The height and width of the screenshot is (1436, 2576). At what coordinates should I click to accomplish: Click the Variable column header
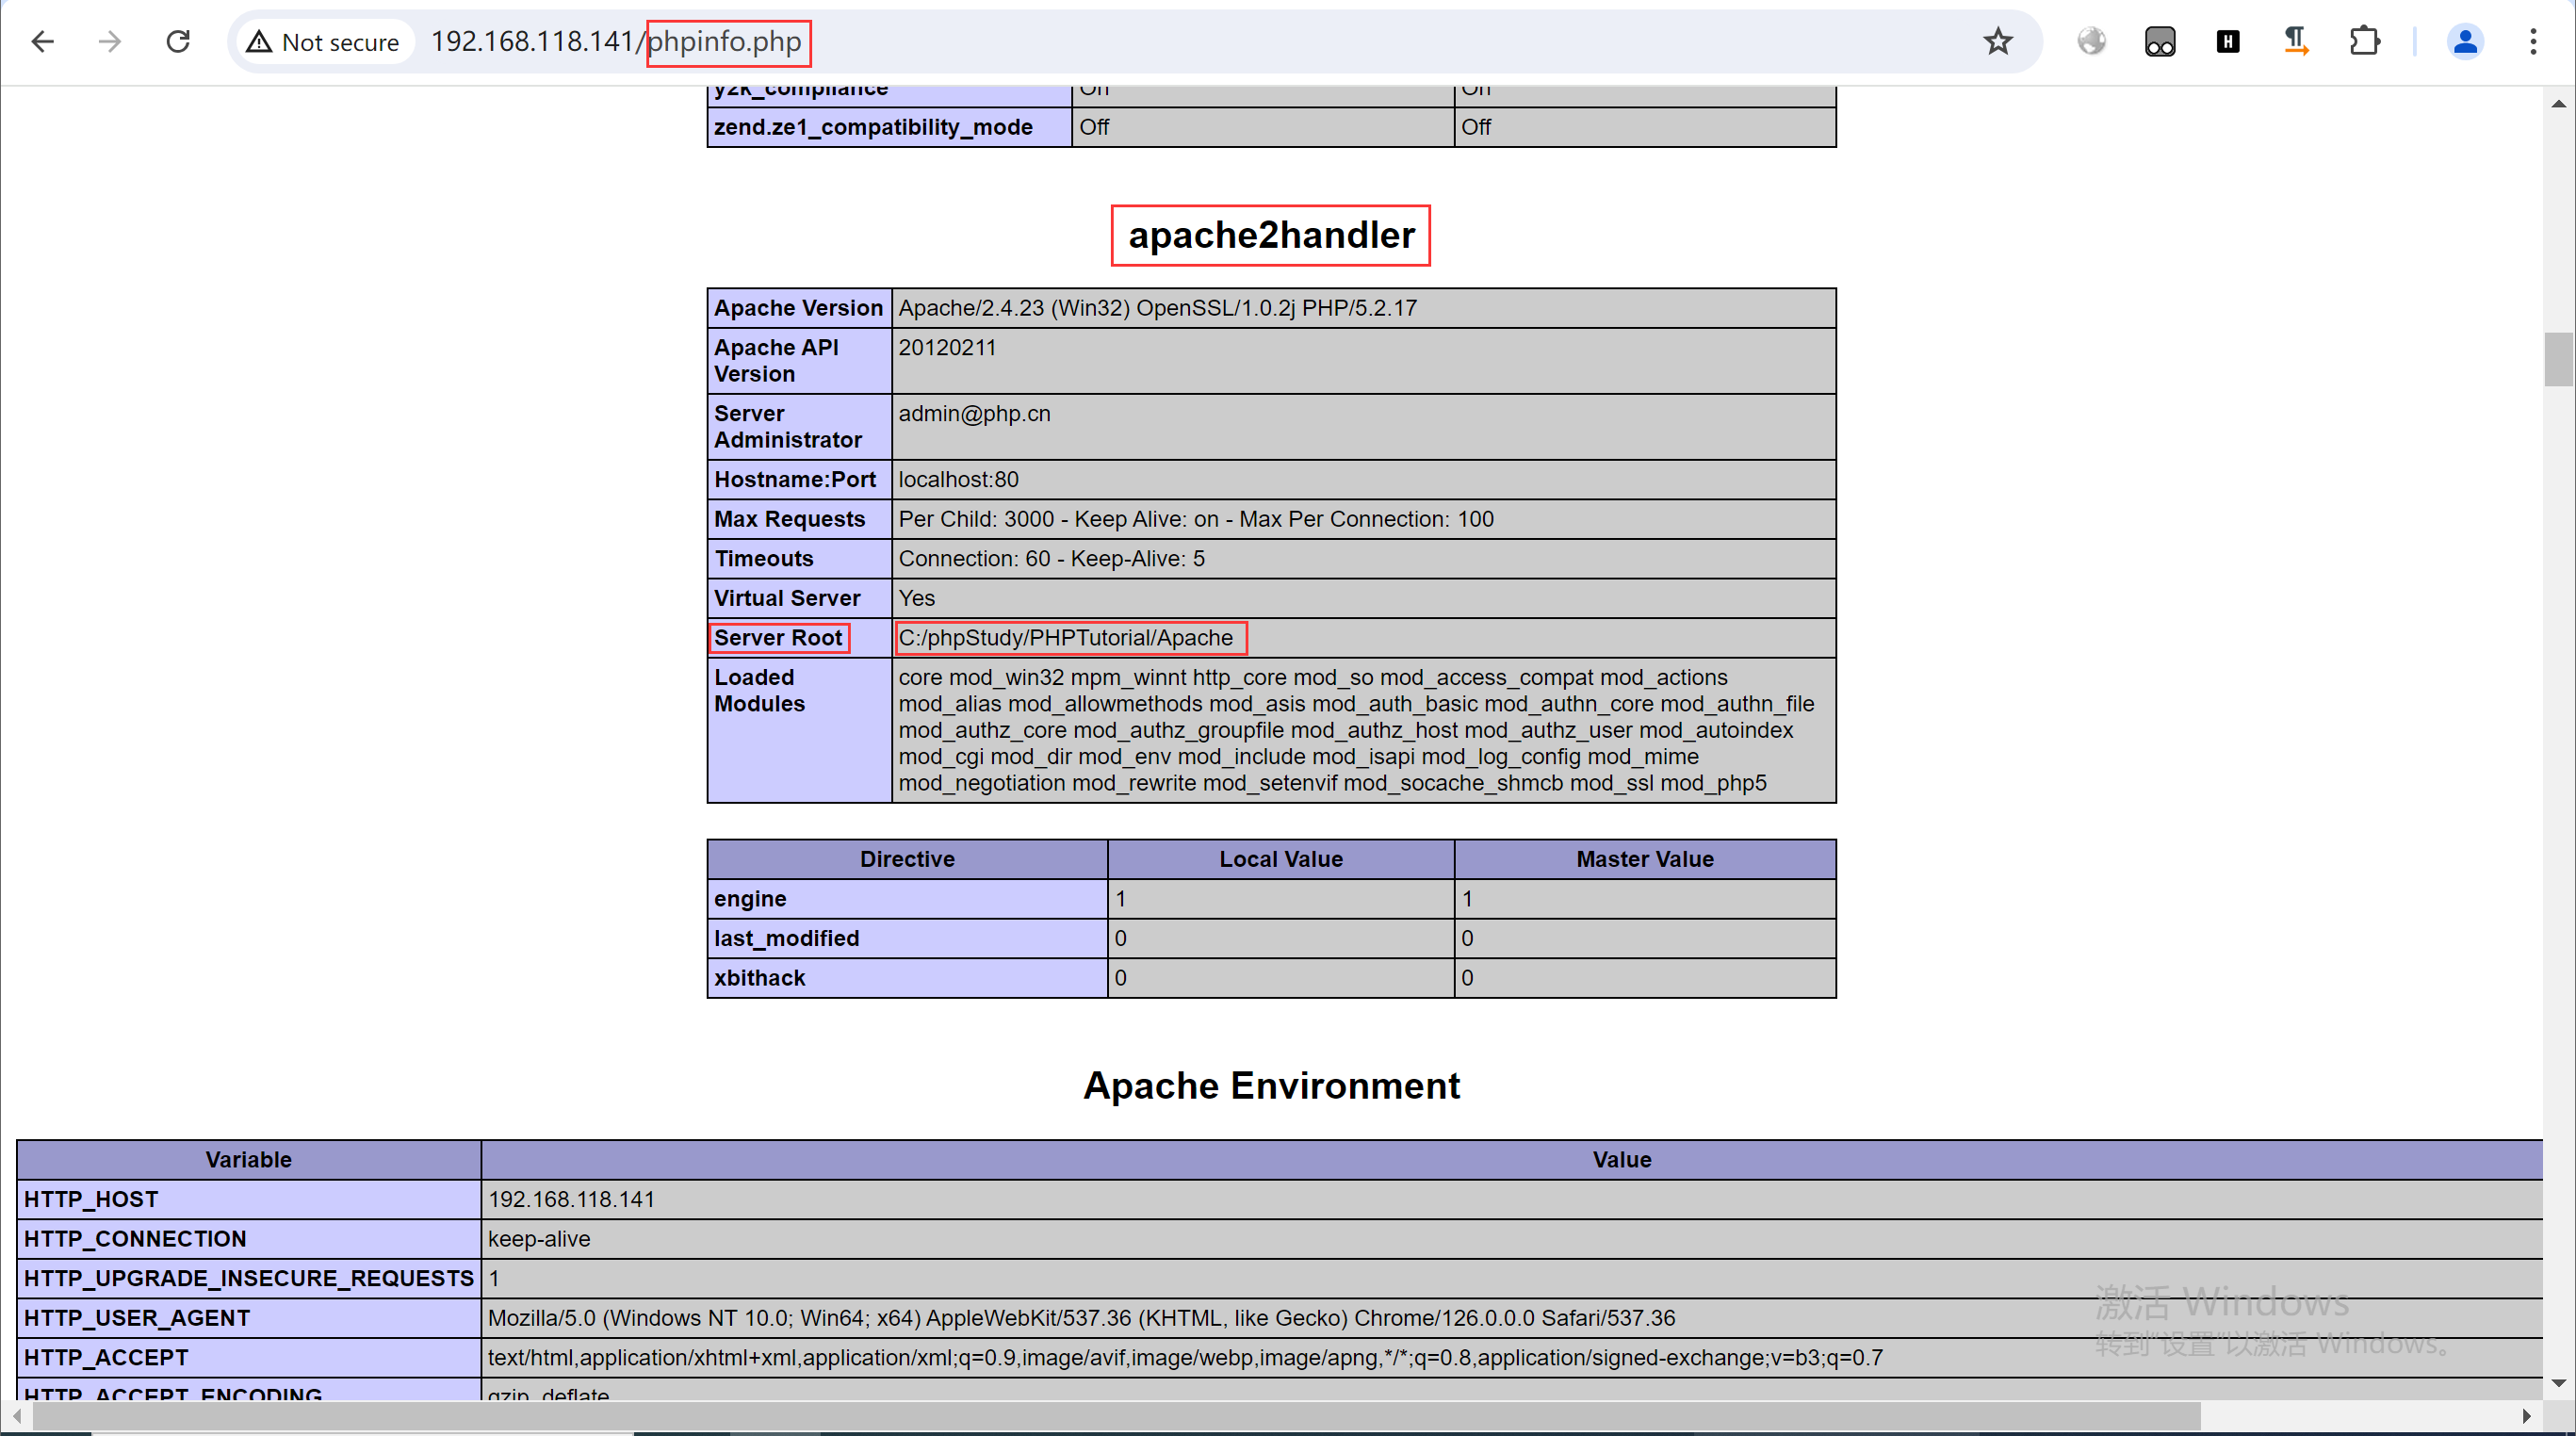248,1159
